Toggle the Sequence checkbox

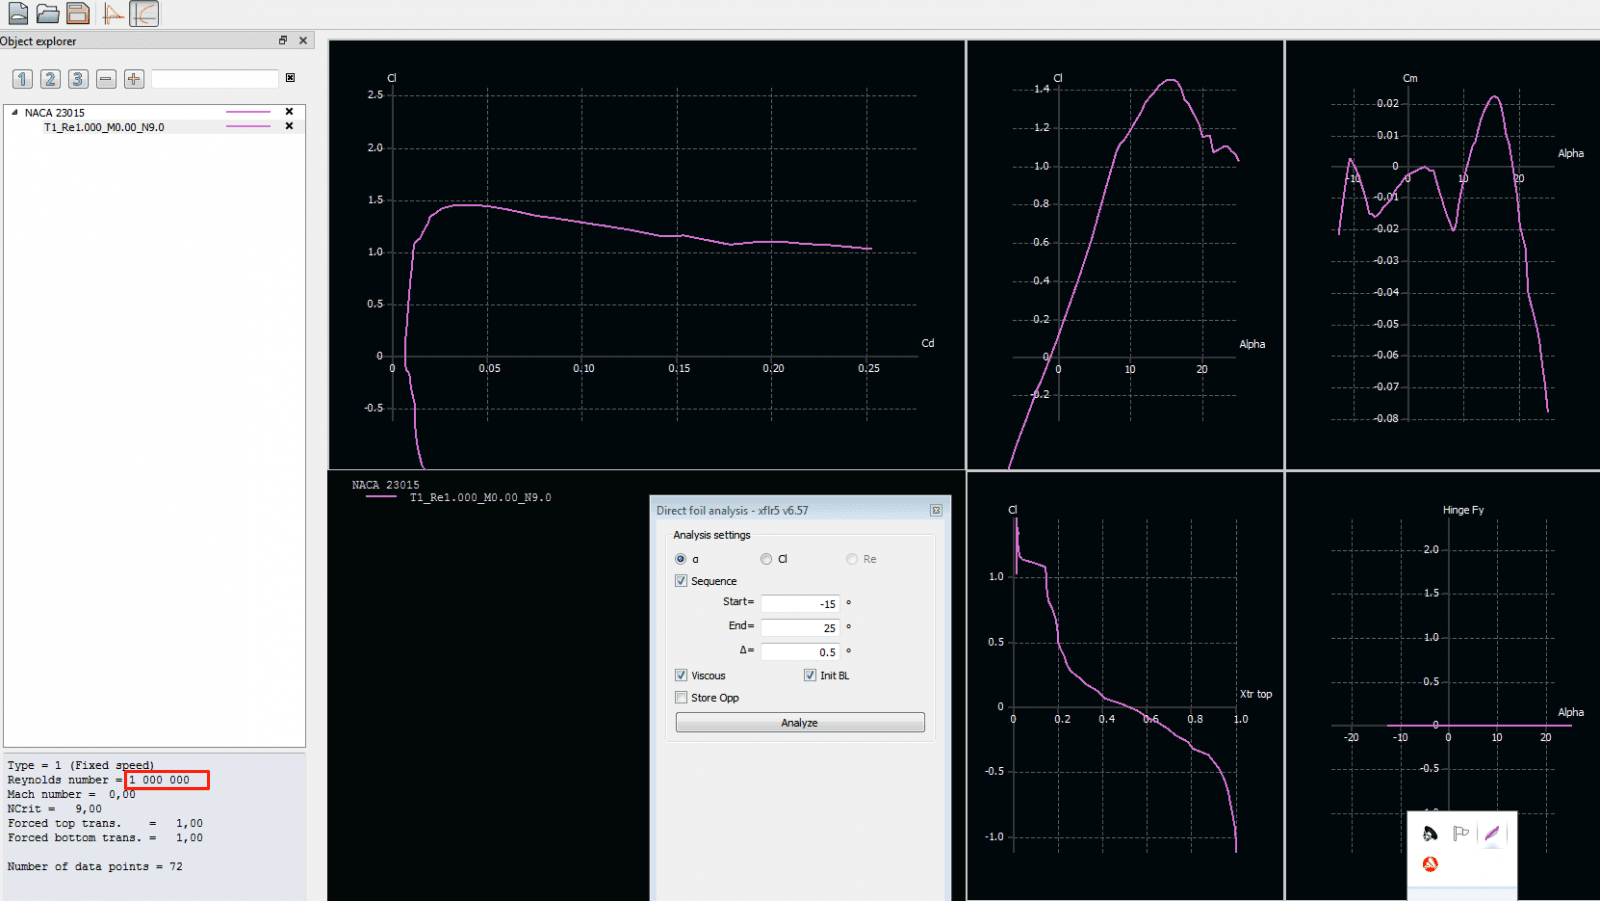click(681, 581)
